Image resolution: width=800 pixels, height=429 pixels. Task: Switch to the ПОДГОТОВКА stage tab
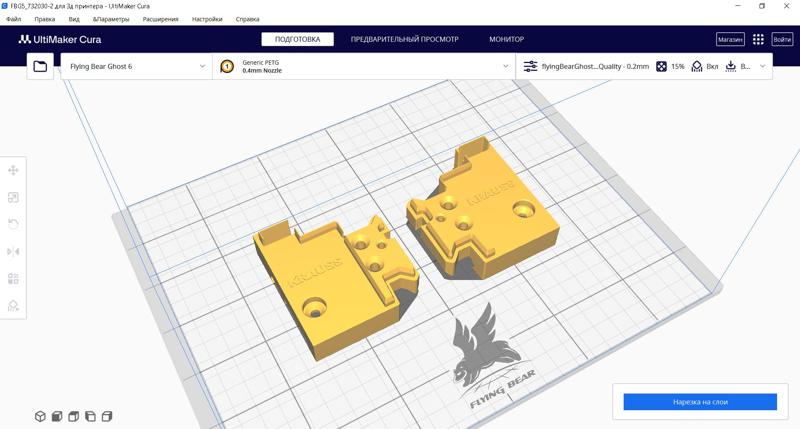[297, 39]
